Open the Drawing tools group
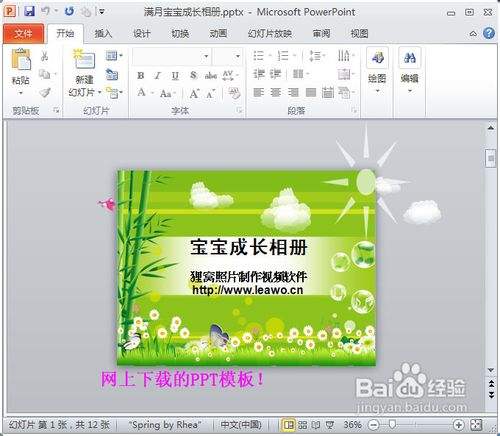 377,70
